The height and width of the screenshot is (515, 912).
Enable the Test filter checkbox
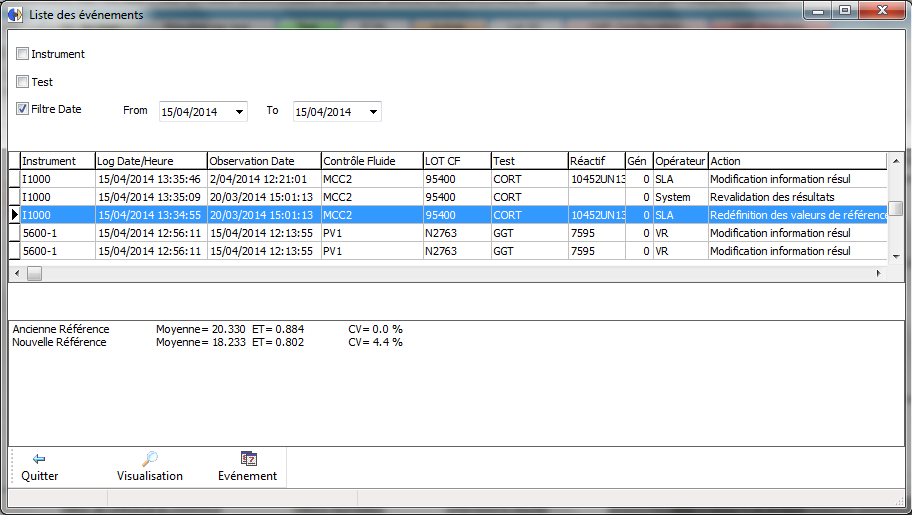pyautogui.click(x=22, y=81)
